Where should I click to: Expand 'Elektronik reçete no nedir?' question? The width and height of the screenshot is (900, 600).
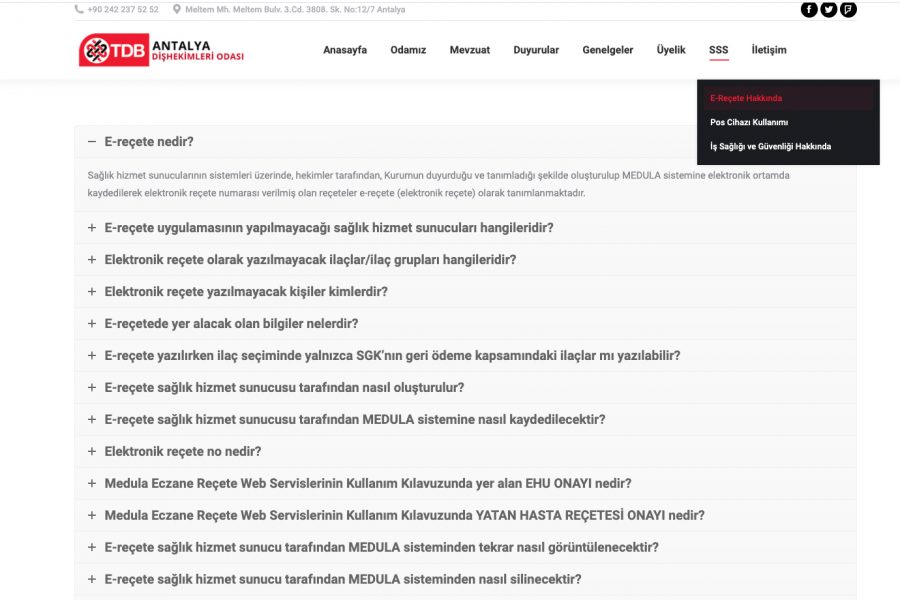[x=182, y=452]
